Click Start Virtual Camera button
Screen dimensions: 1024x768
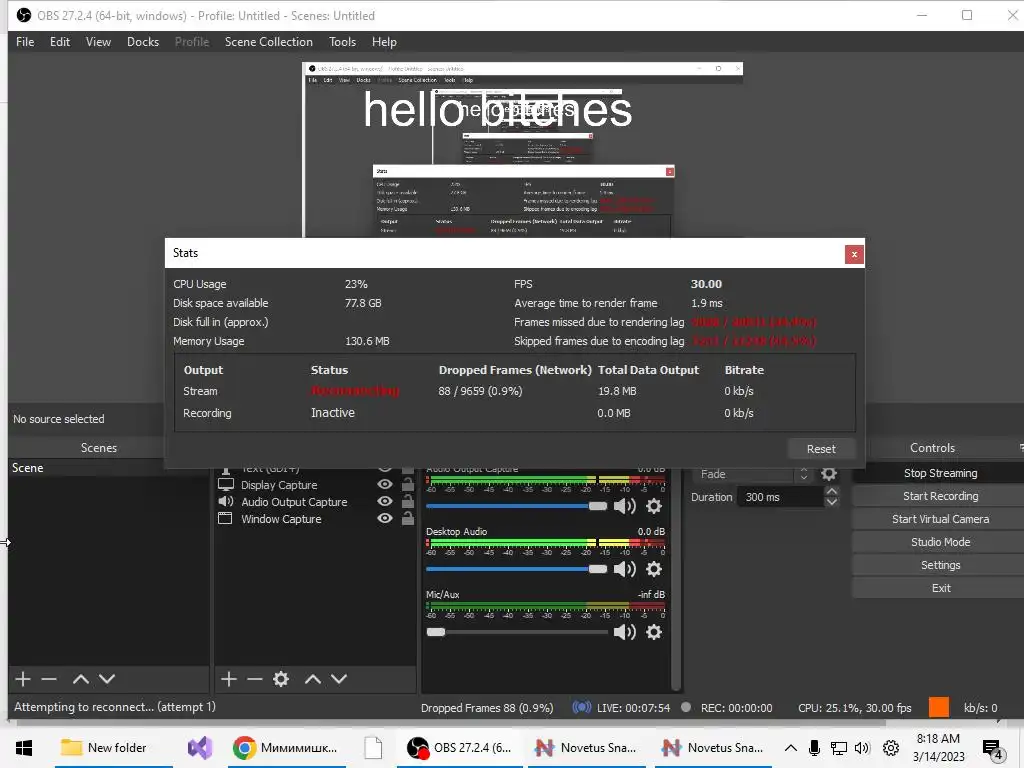pos(940,519)
